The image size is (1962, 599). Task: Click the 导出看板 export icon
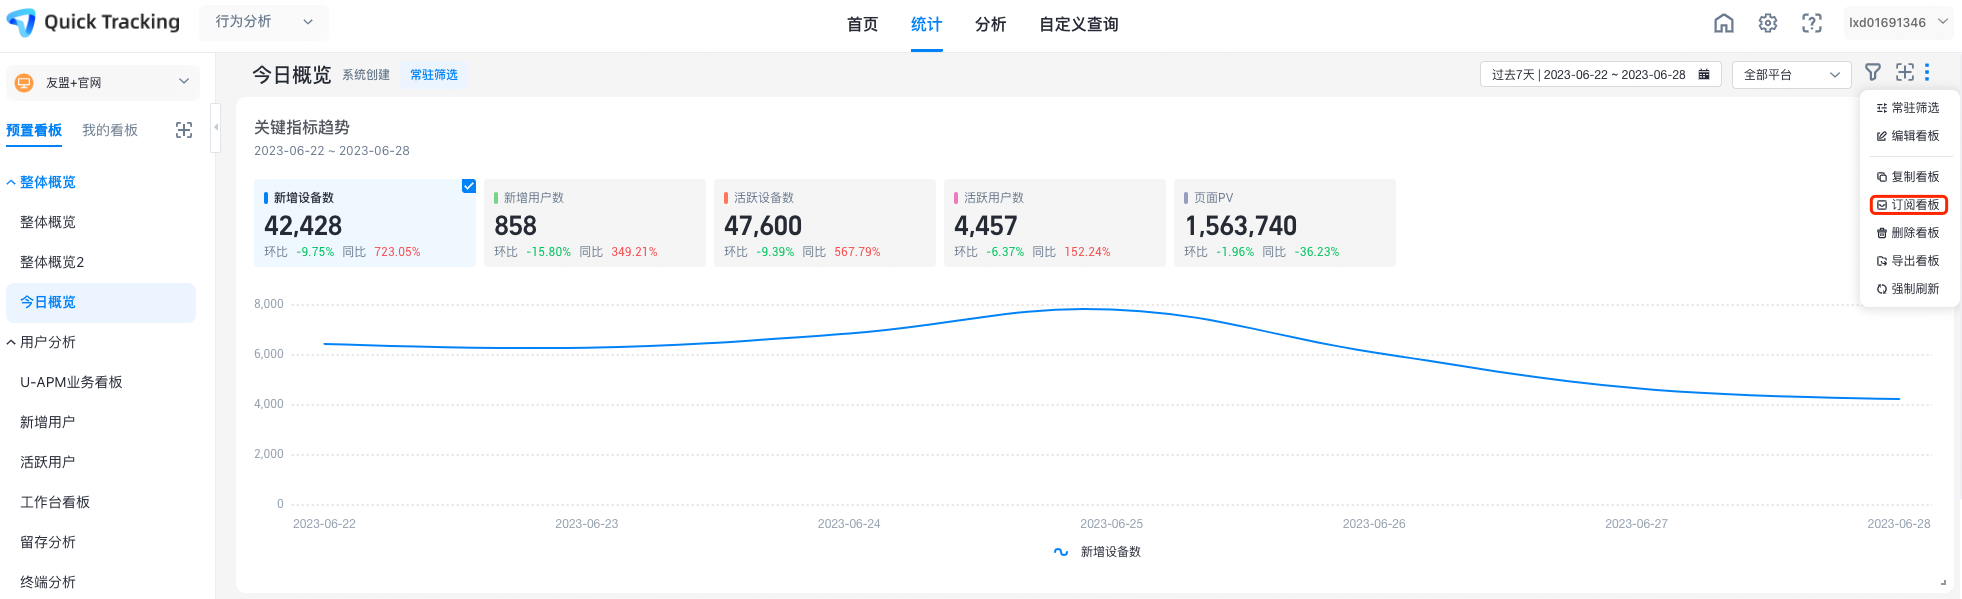1882,261
